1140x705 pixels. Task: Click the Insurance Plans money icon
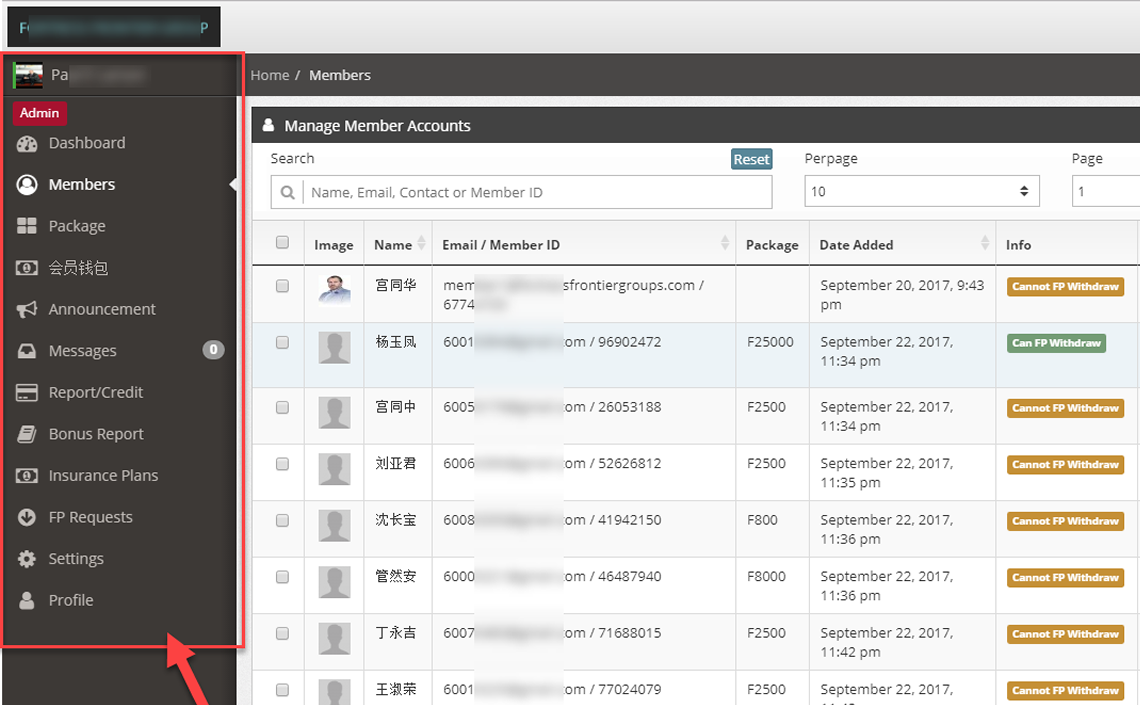click(27, 476)
